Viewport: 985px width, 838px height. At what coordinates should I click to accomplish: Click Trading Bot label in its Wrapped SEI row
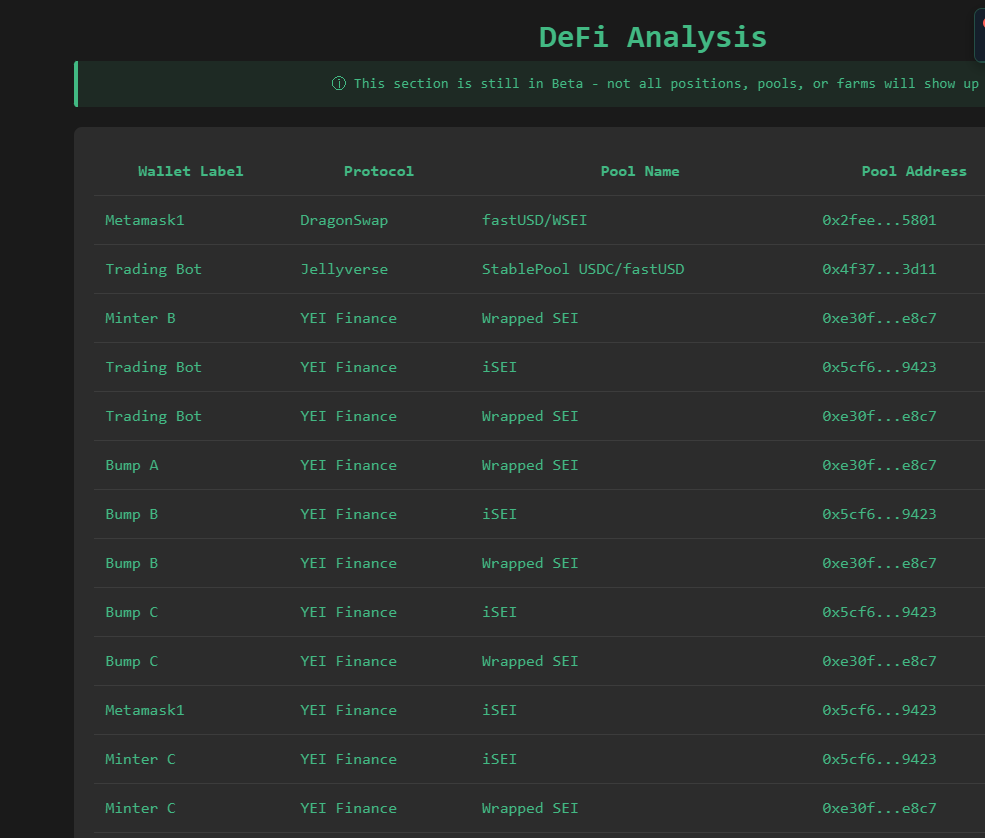point(153,416)
